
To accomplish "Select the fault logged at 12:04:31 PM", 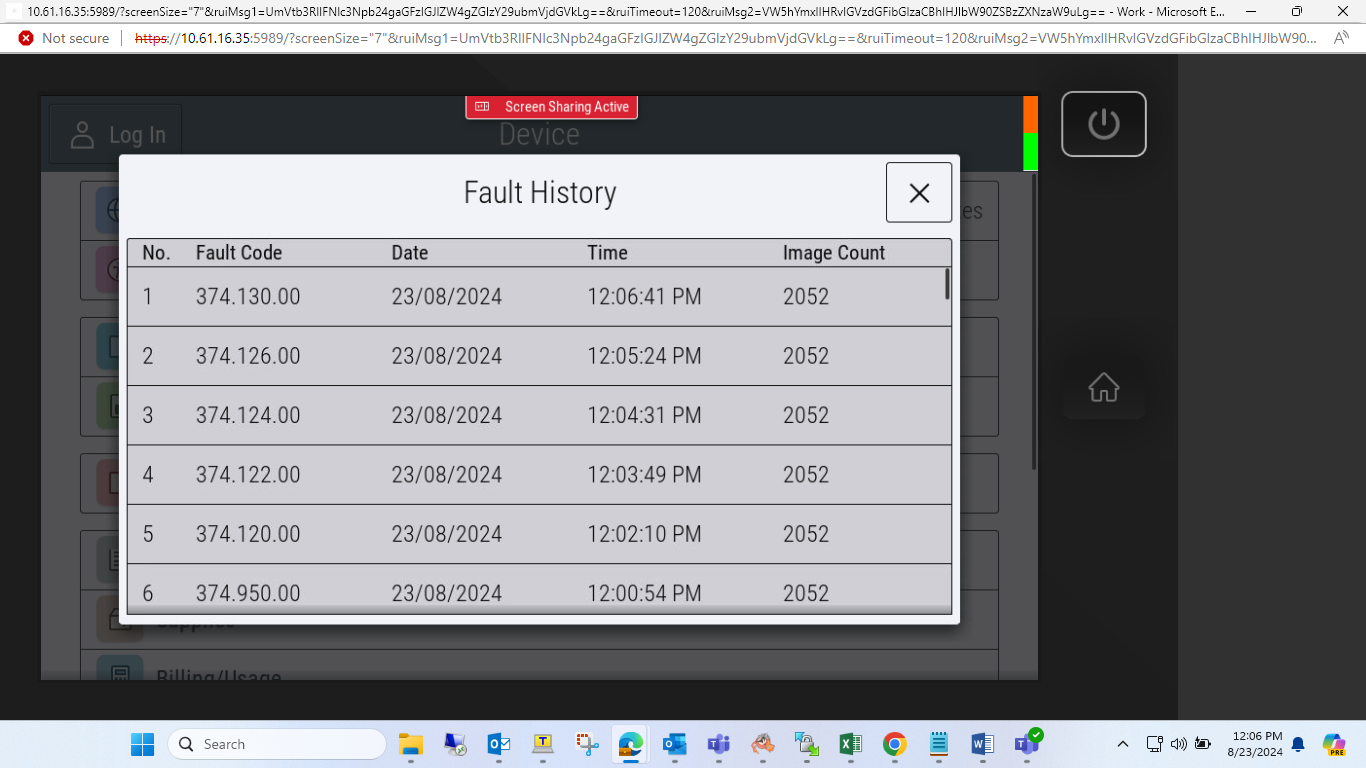I will tap(538, 415).
